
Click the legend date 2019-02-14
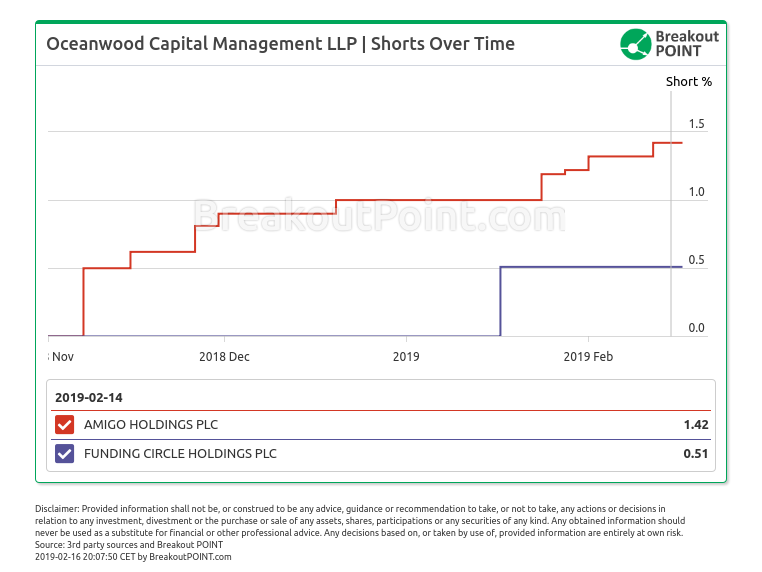88,398
